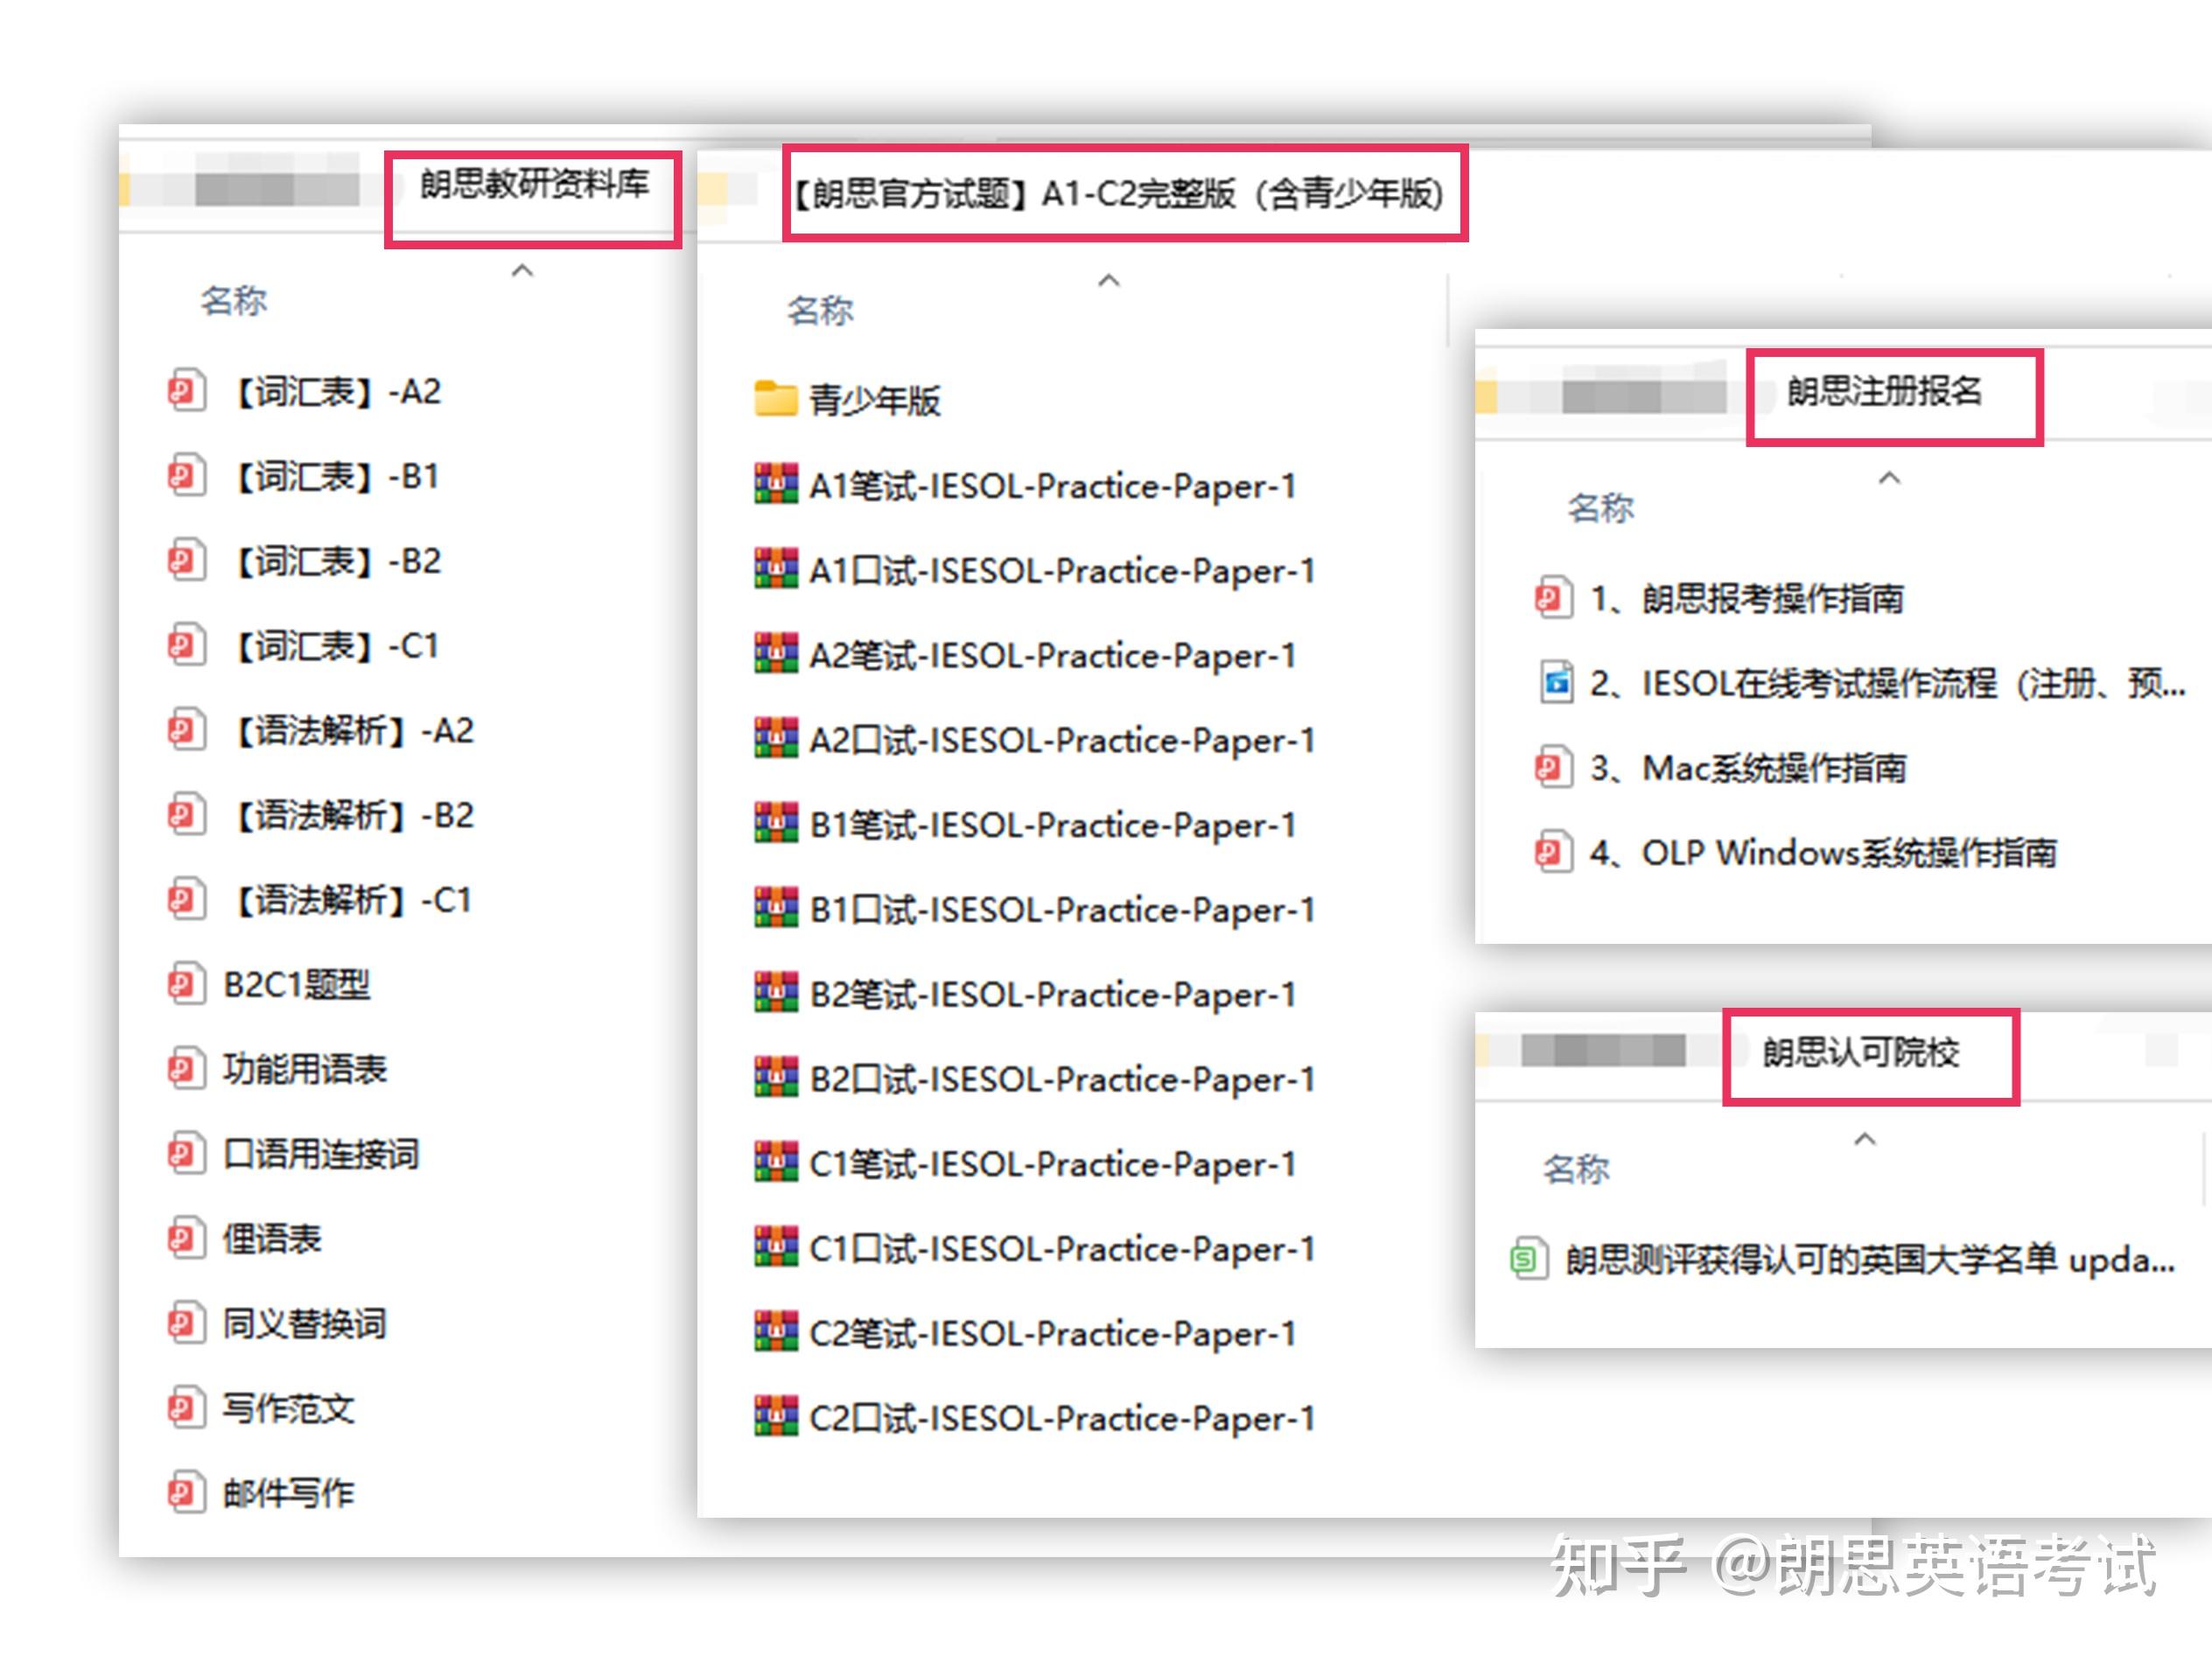This screenshot has height=1656, width=2212.
Task: Select the PDF icon of 4、OLP Windows系统操作指南
Action: [x=1553, y=853]
